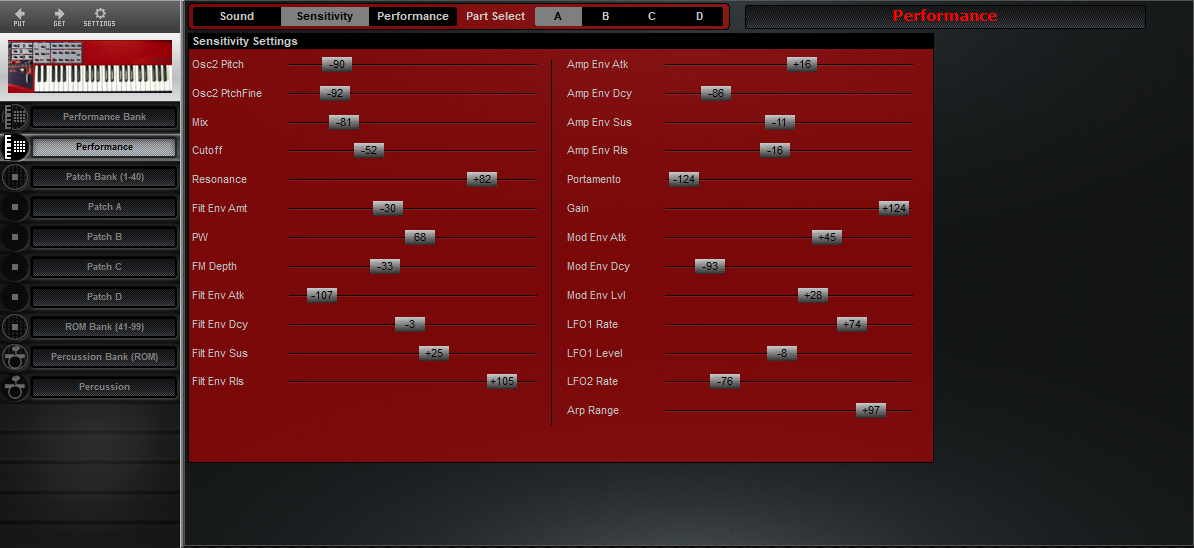Select part D in Part Select
1194x548 pixels.
point(699,17)
